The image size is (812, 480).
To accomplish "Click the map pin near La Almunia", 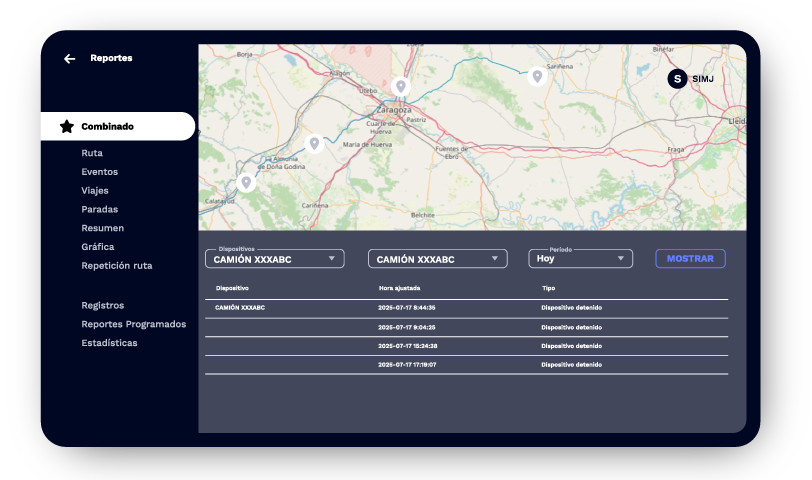I will tap(314, 144).
